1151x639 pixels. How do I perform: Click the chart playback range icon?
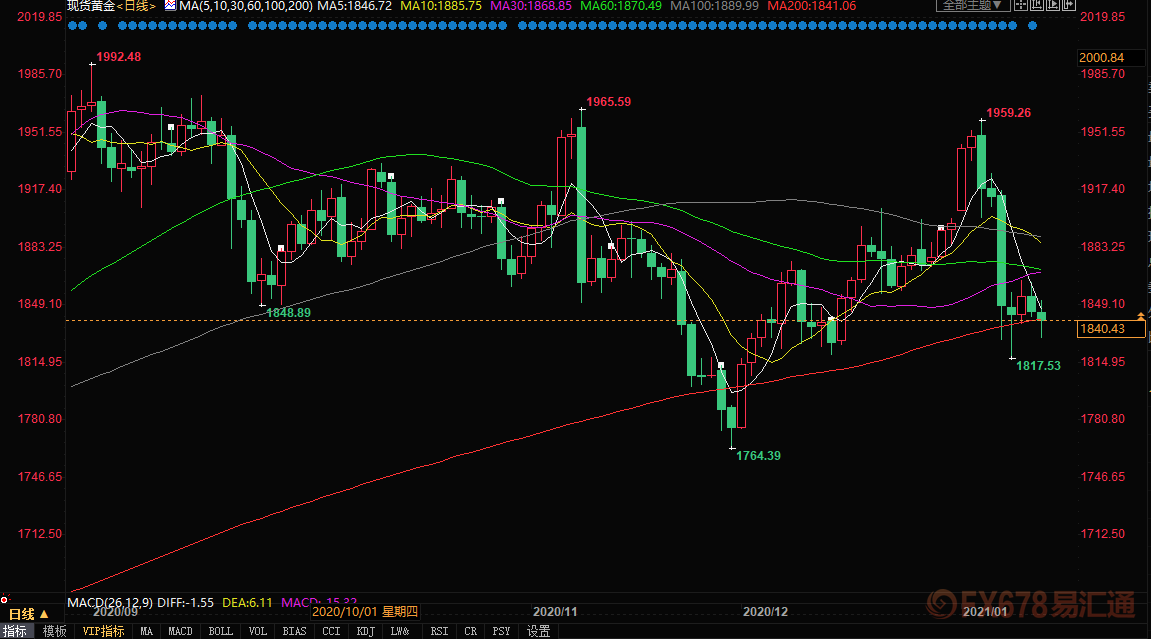tap(1053, 4)
